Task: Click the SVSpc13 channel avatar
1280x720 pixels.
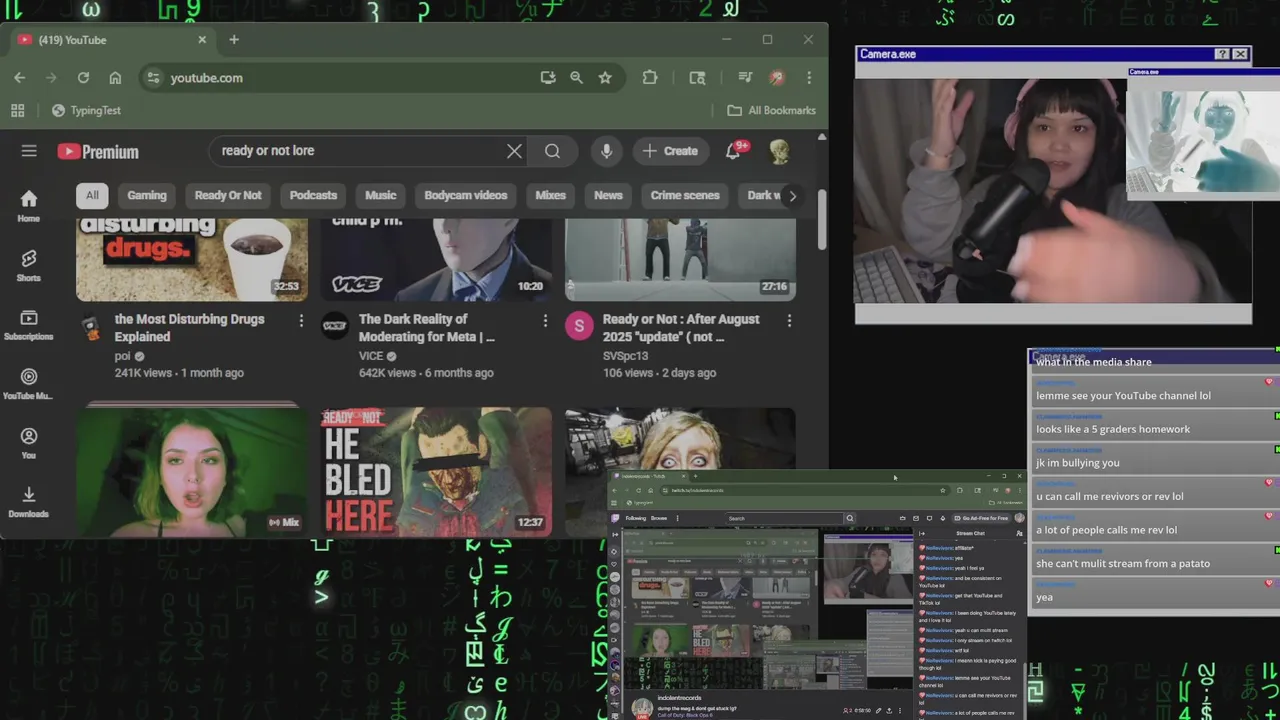Action: pos(579,326)
